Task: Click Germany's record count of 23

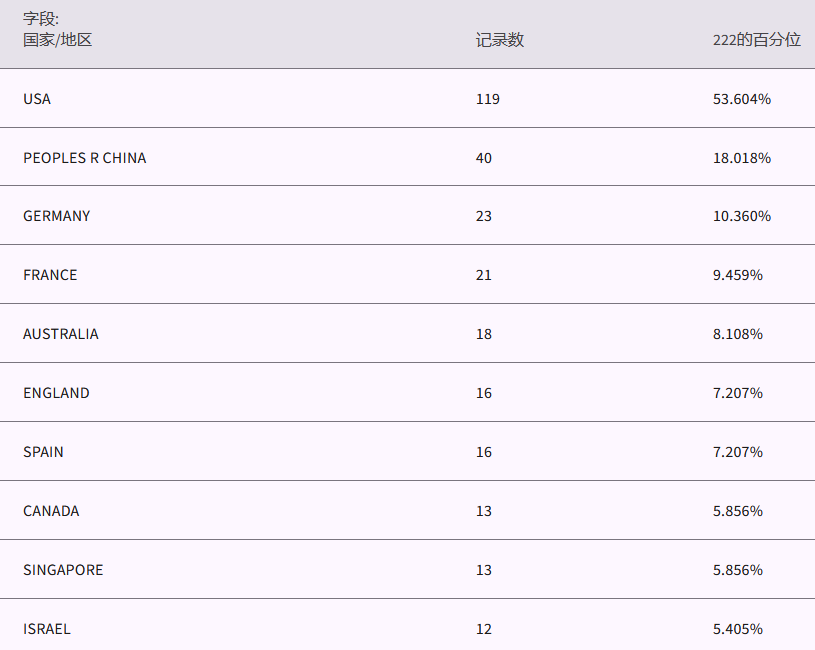Action: click(484, 216)
